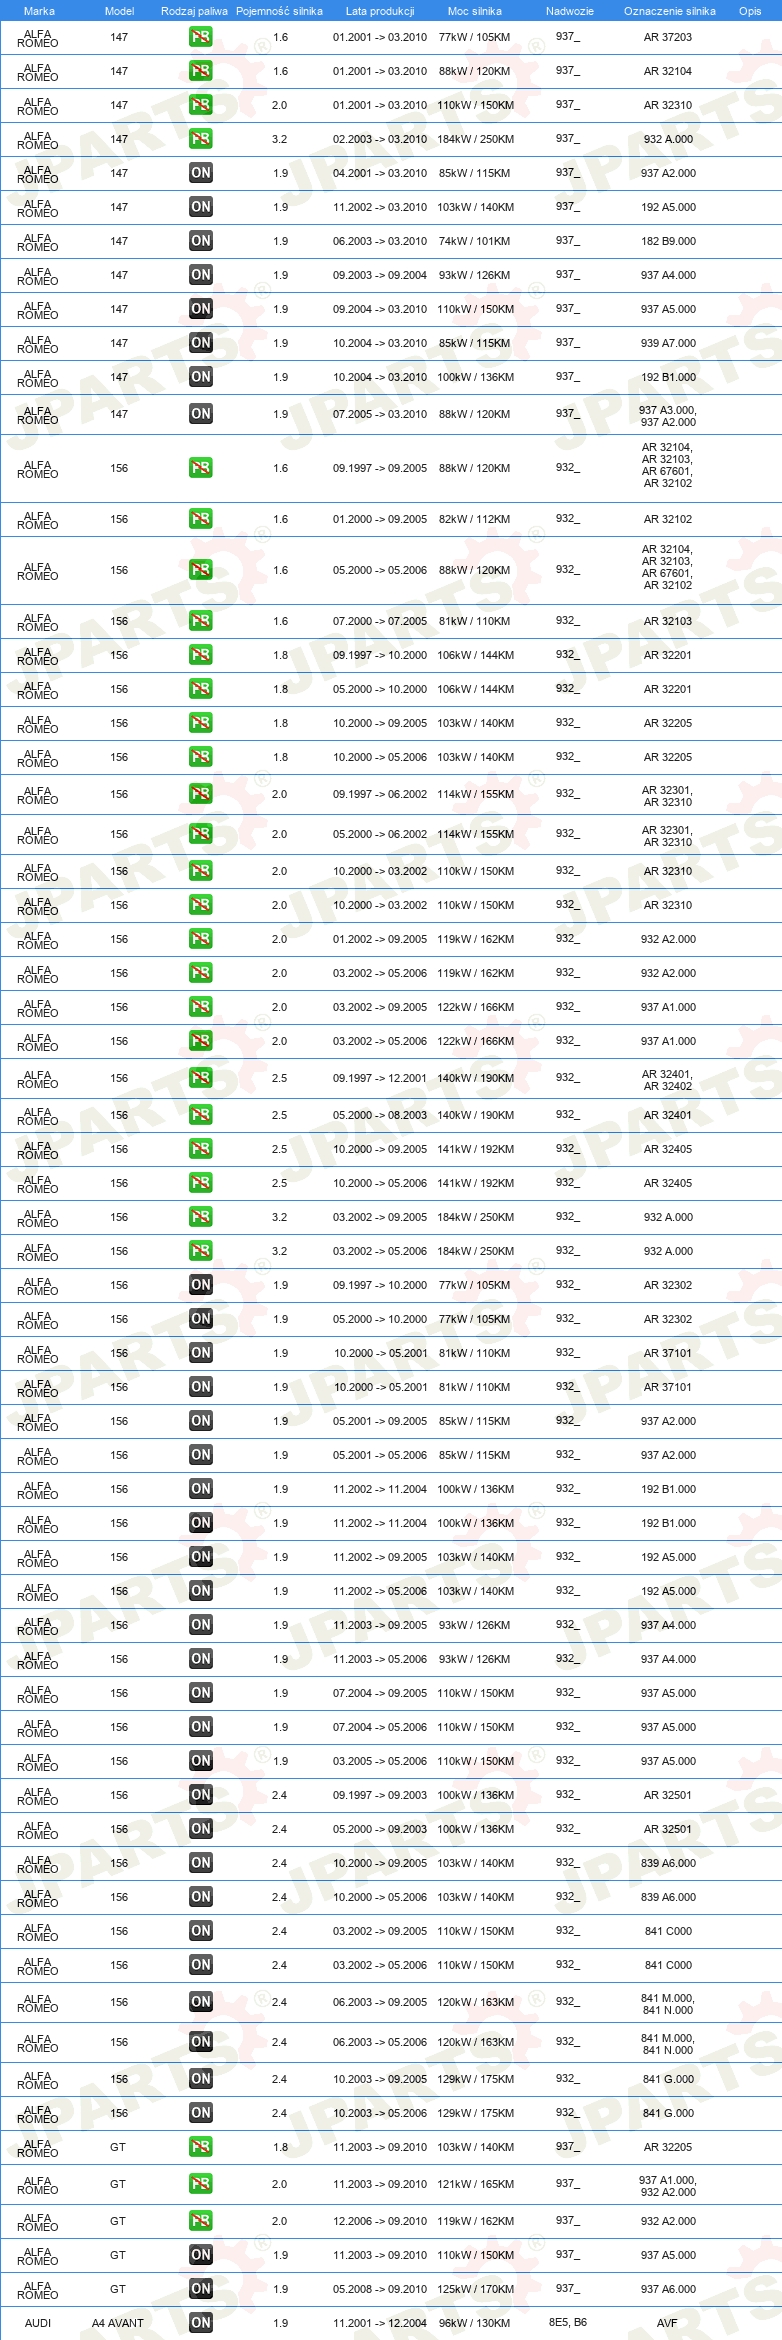
Task: Select engine code 937 A6.000
Action: 668,2289
